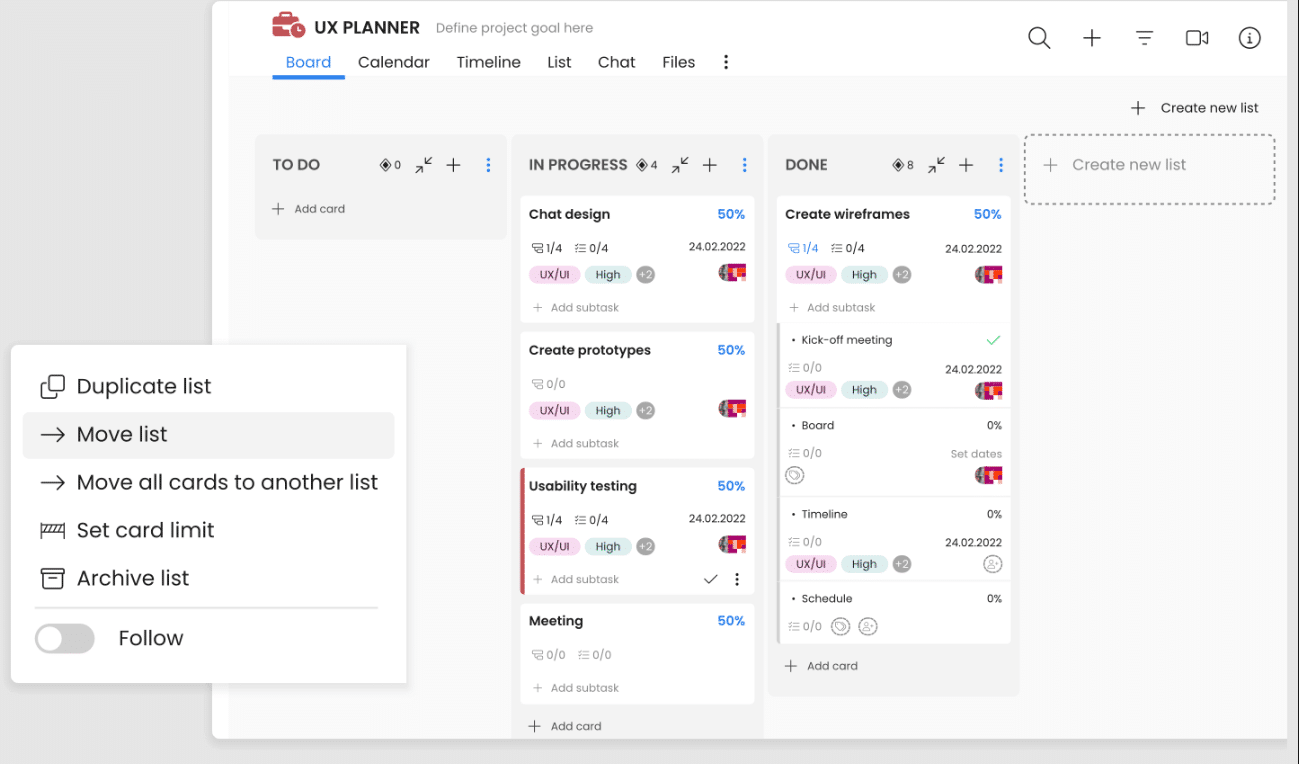Switch to the Calendar tab

pyautogui.click(x=393, y=62)
